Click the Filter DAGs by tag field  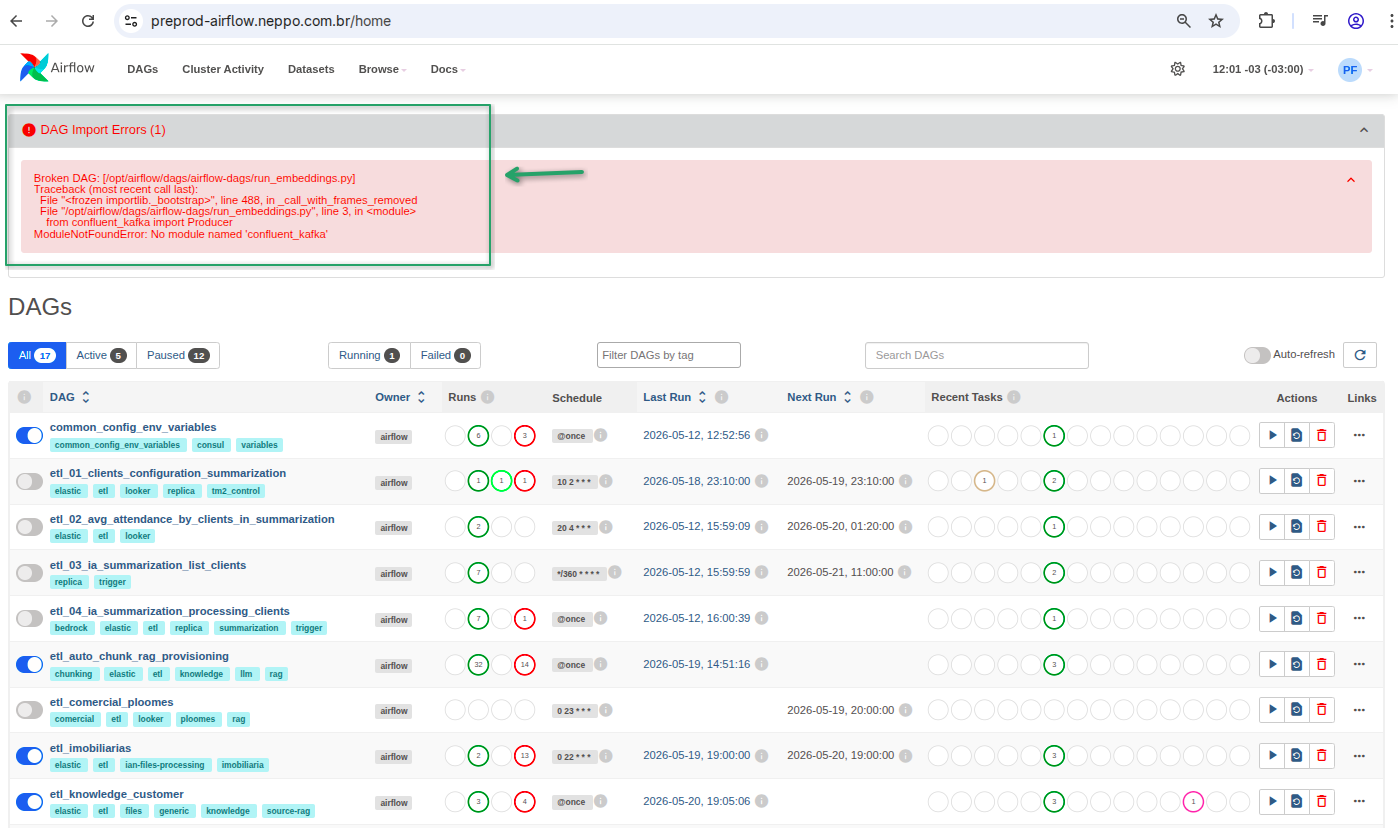[x=669, y=355]
